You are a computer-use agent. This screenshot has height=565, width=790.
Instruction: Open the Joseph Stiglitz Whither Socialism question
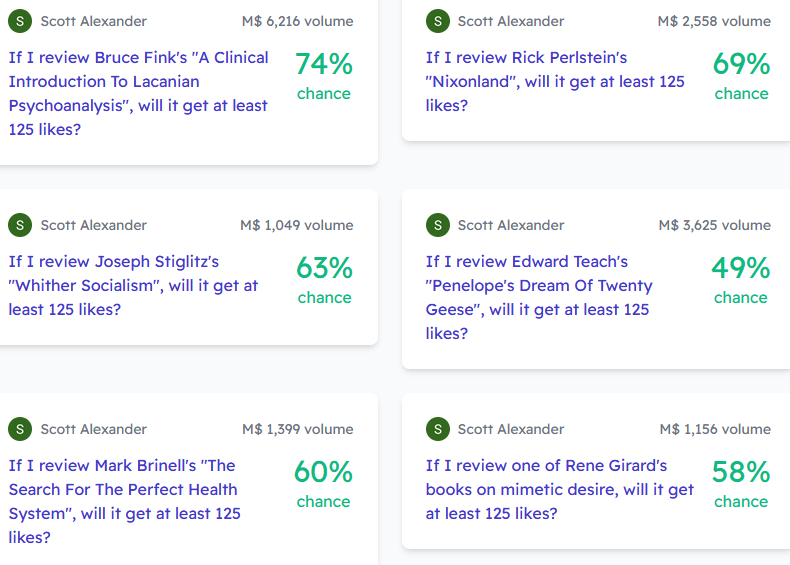tap(134, 285)
